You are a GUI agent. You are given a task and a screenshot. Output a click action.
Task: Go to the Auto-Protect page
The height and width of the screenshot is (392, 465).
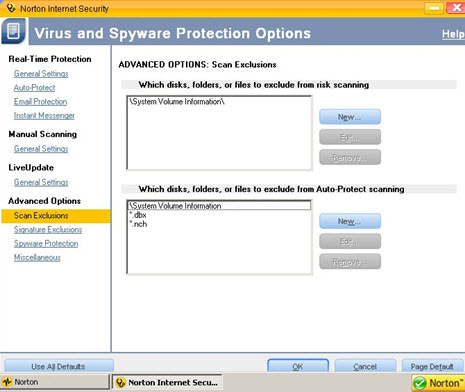pos(34,88)
